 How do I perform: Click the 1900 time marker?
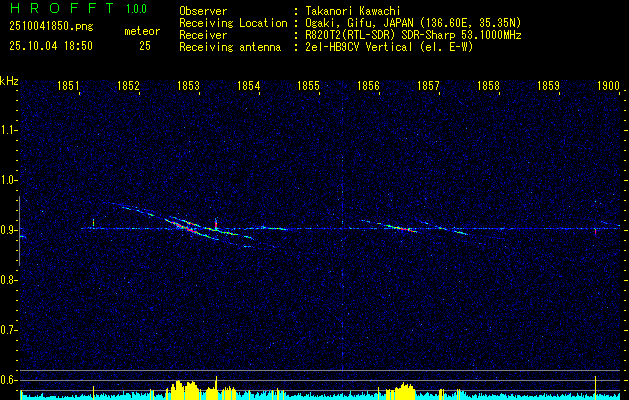pos(609,86)
